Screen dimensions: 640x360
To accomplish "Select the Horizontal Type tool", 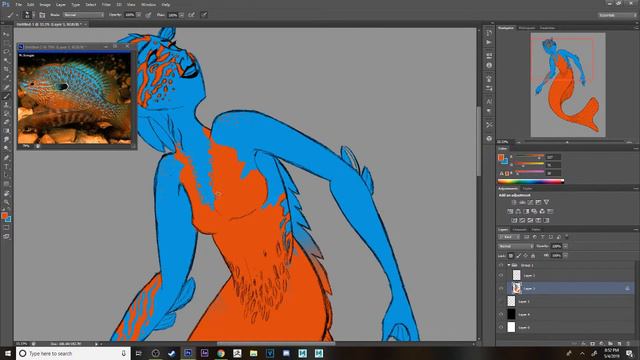I will pyautogui.click(x=6, y=167).
